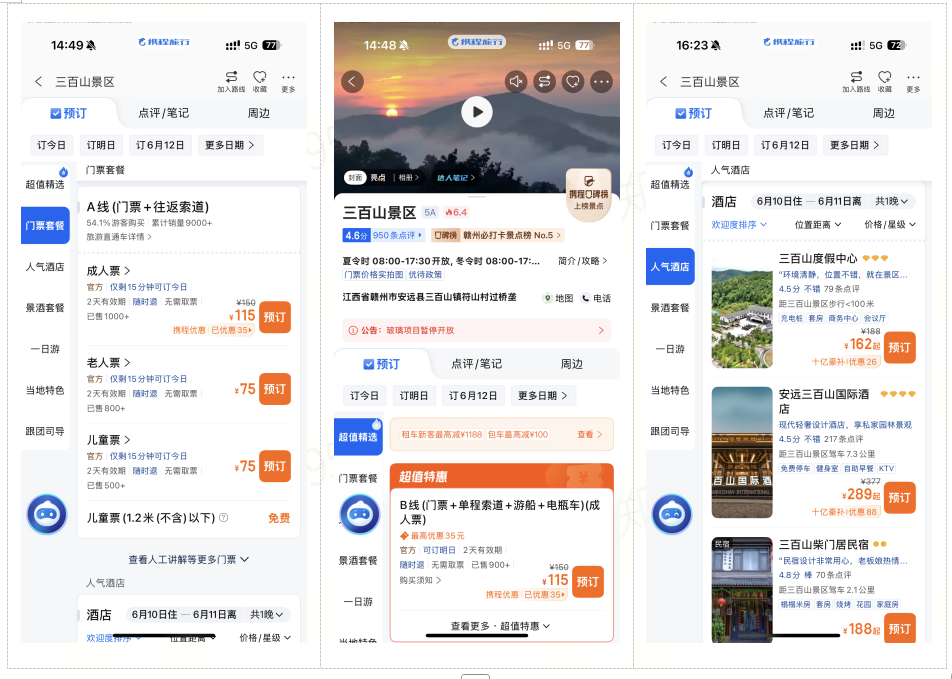Choose 订6月12日 chip in left screen
This screenshot has width=952, height=679.
click(x=160, y=145)
